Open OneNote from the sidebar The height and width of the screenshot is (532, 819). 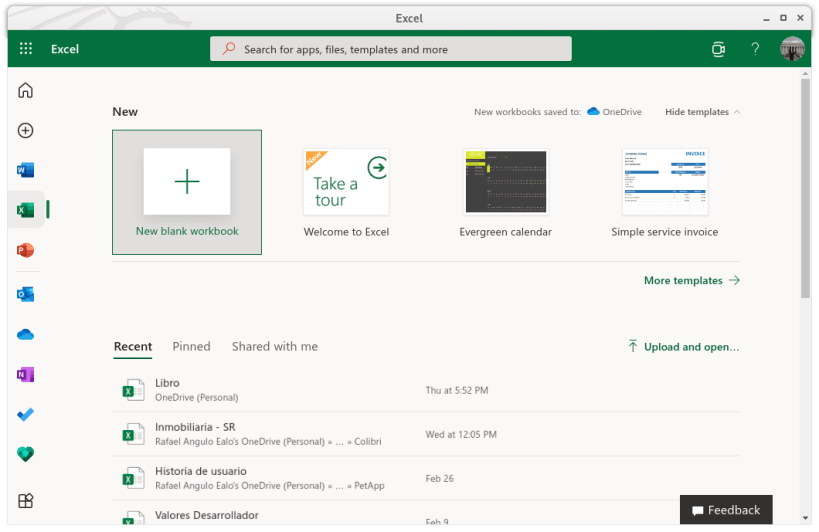click(26, 374)
